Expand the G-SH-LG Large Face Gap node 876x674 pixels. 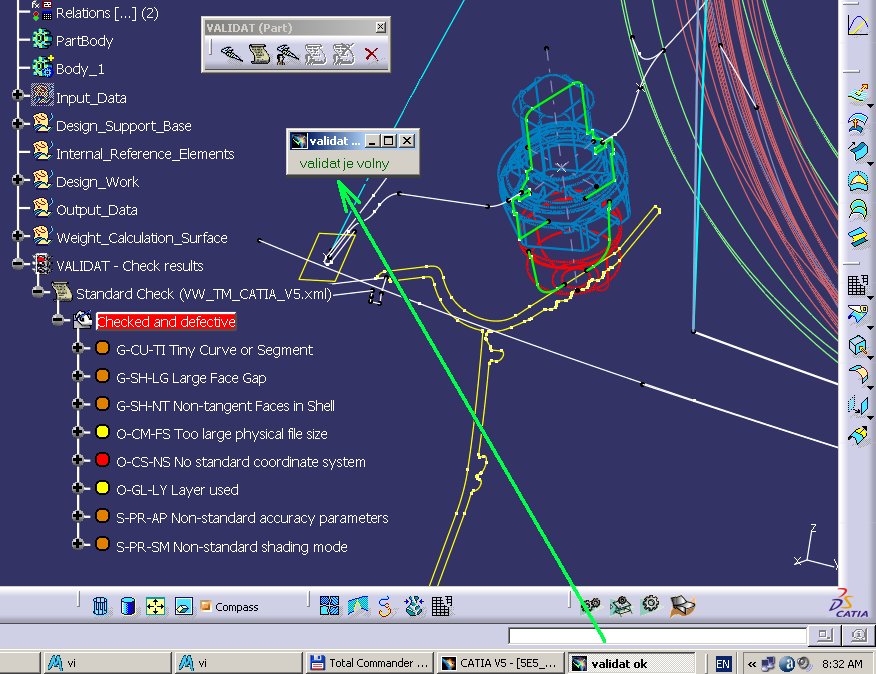[78, 376]
